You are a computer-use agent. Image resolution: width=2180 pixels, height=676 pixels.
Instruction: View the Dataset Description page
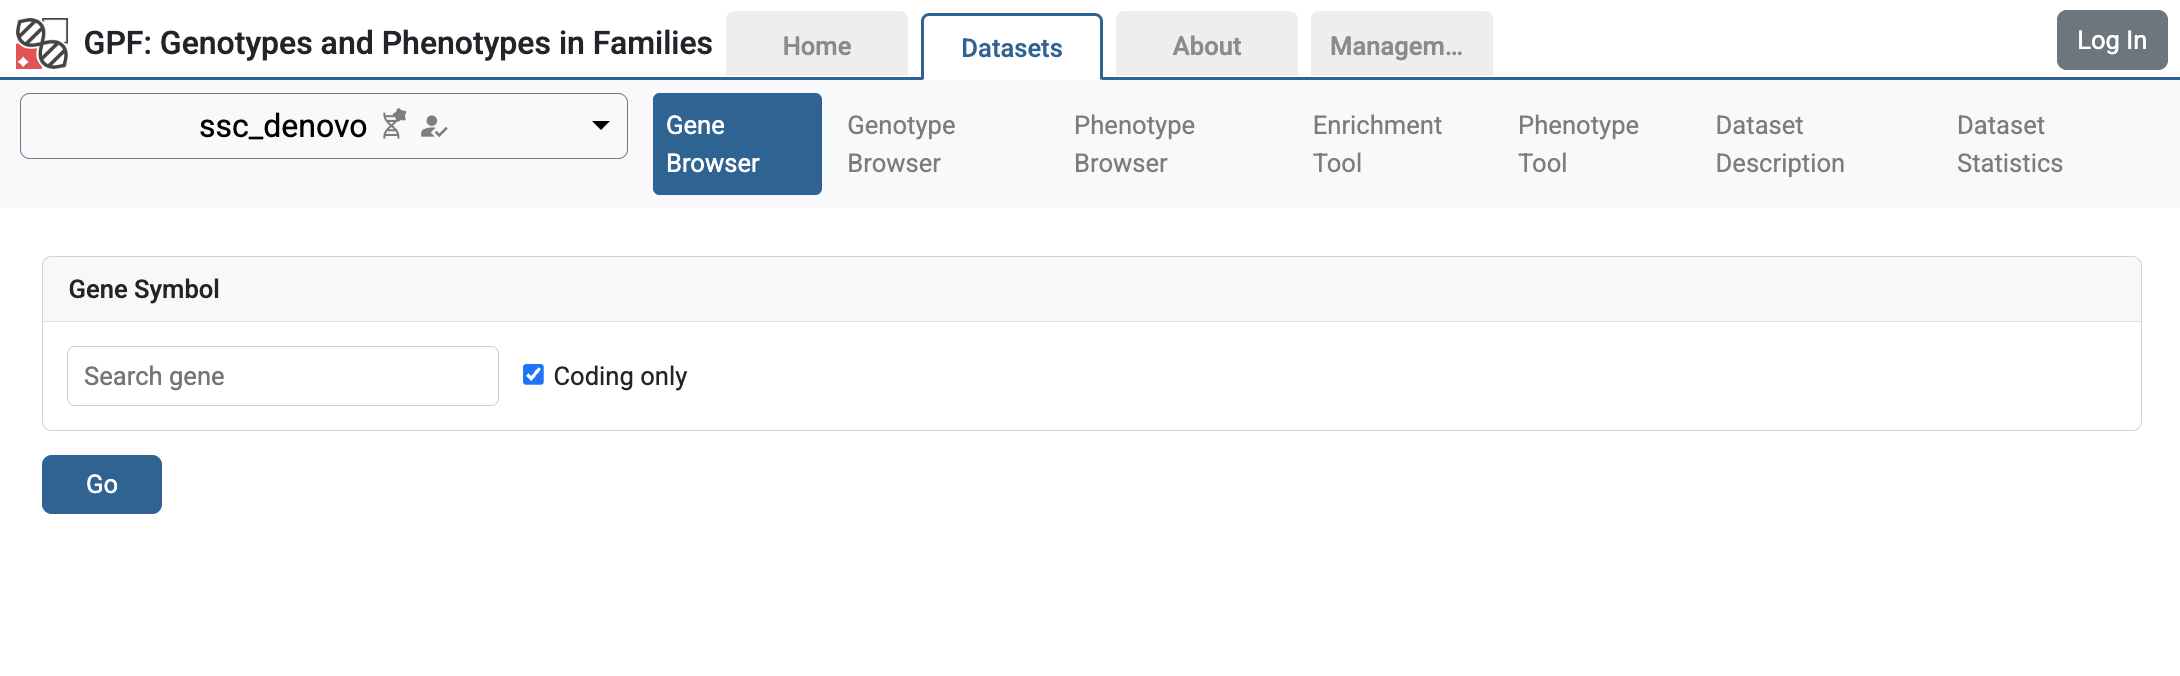pyautogui.click(x=1779, y=144)
